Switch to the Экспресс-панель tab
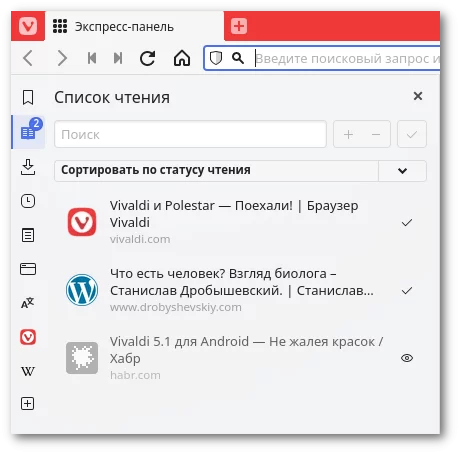 pyautogui.click(x=134, y=26)
